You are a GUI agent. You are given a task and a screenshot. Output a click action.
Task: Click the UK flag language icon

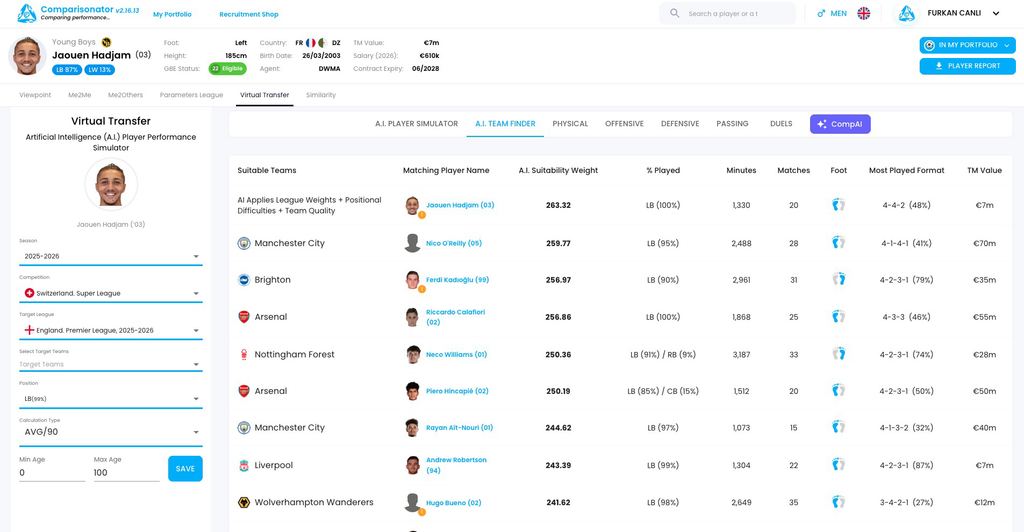pos(863,13)
